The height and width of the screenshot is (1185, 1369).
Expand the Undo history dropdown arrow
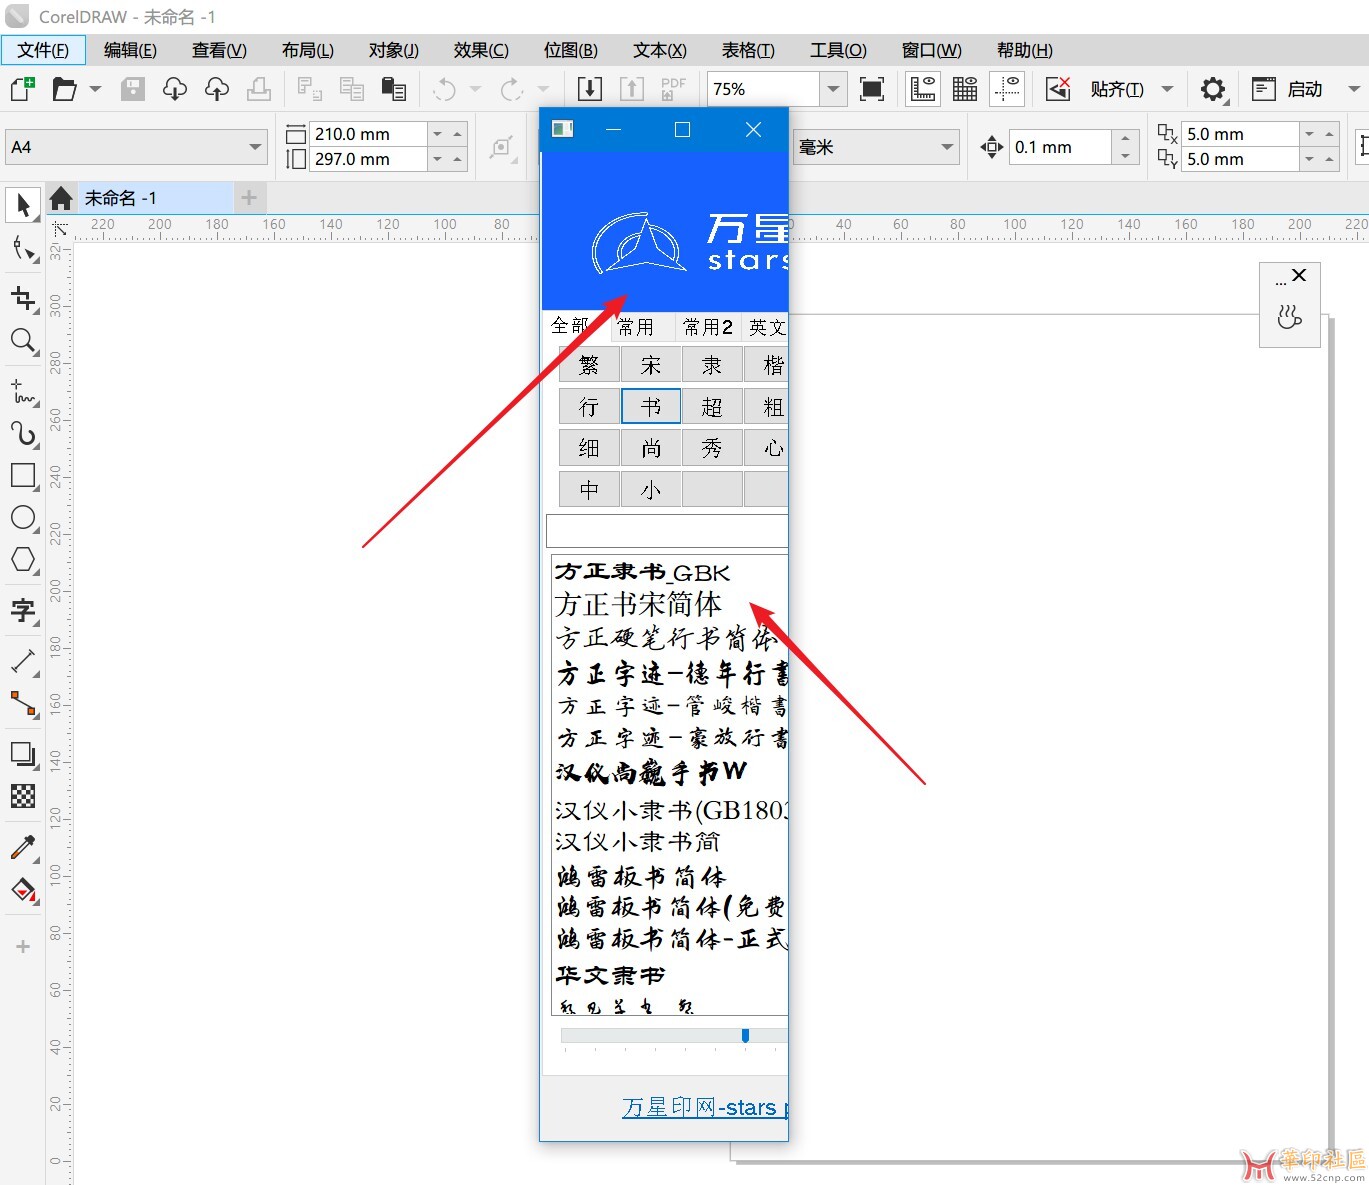click(x=475, y=89)
